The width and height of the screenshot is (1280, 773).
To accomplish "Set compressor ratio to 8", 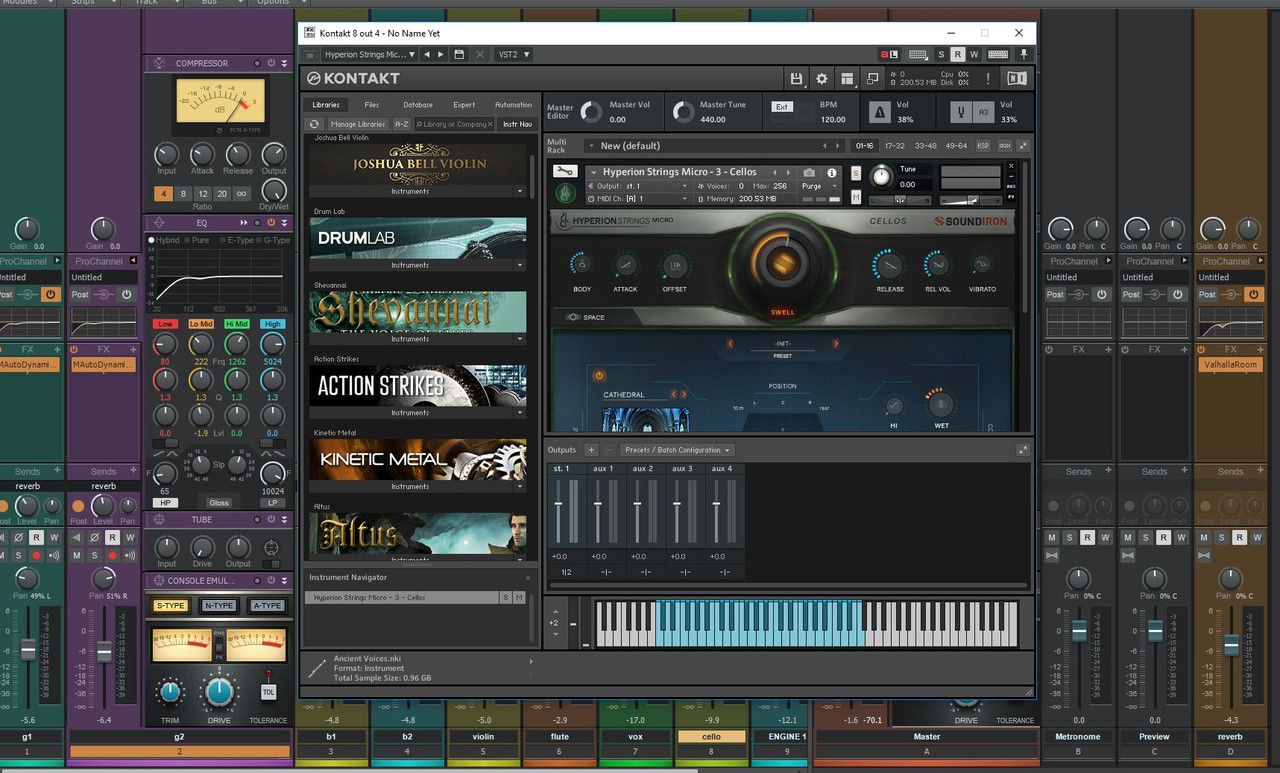I will point(183,194).
